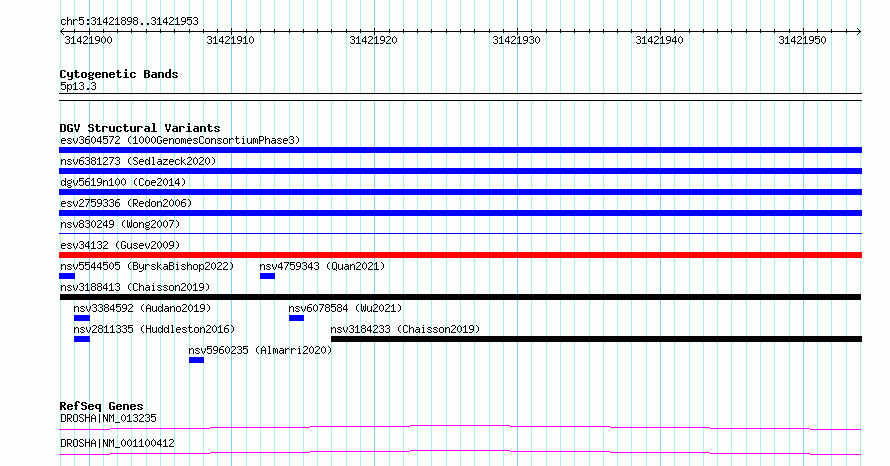Open variant nsv2811335 (Huddleston2016)

pyautogui.click(x=154, y=329)
